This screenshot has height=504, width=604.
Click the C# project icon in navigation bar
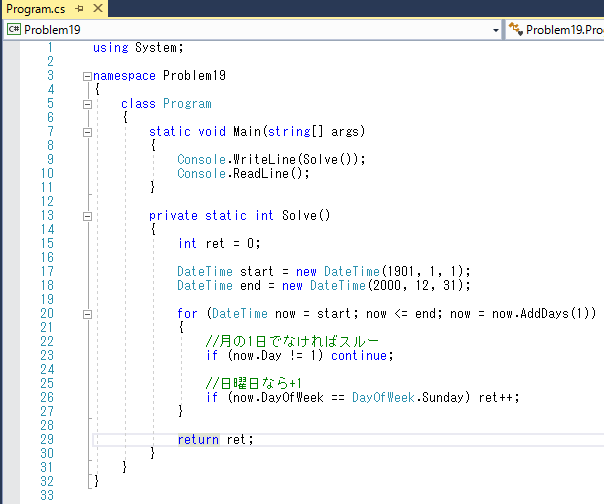tap(14, 29)
